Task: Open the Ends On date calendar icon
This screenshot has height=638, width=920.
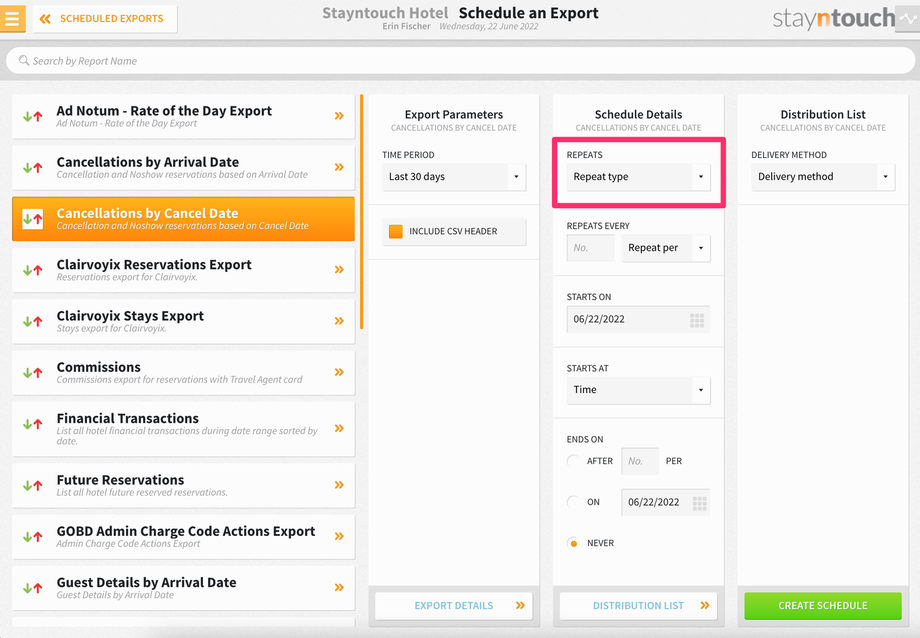Action: 699,503
